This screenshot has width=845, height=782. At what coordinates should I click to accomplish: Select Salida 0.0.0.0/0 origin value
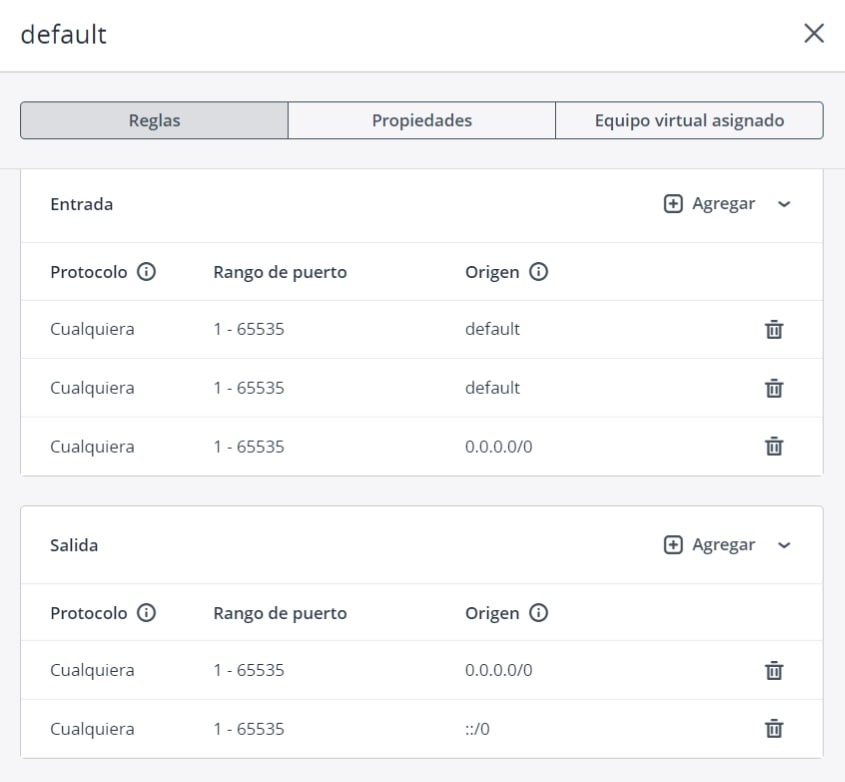tap(498, 670)
